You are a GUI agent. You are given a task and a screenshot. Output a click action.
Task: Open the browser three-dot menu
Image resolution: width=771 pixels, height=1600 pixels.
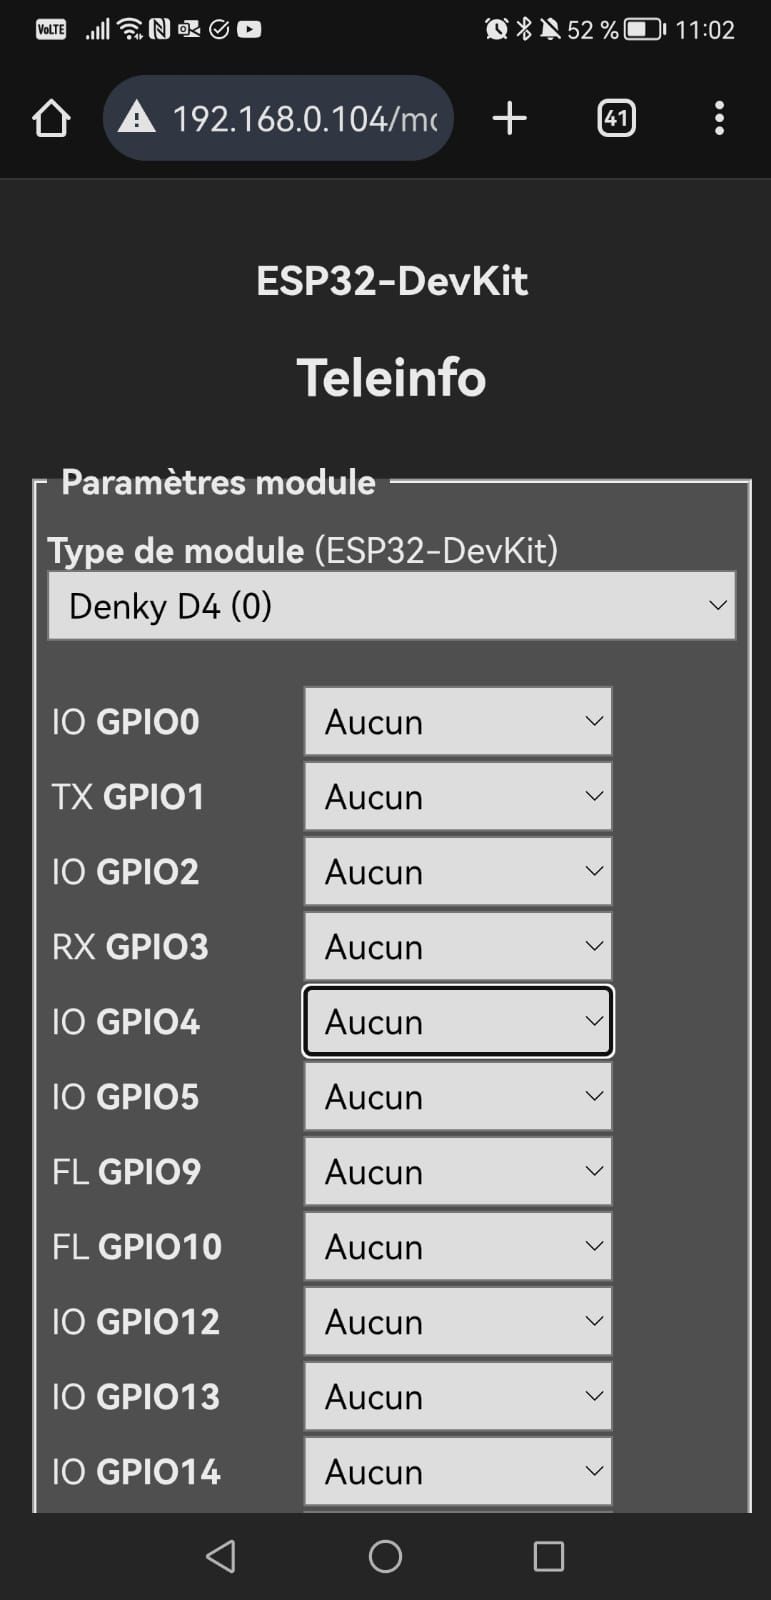pyautogui.click(x=719, y=118)
